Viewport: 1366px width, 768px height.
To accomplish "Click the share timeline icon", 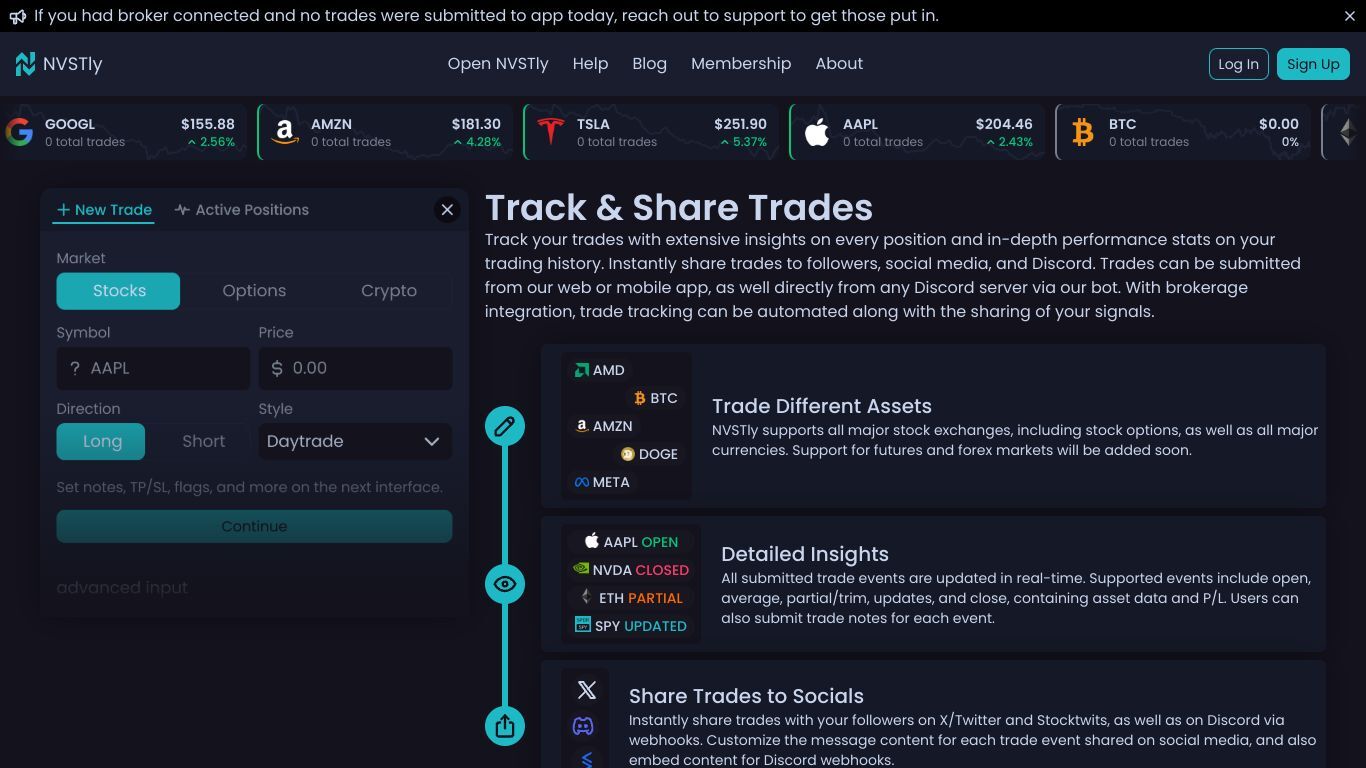I will 504,726.
